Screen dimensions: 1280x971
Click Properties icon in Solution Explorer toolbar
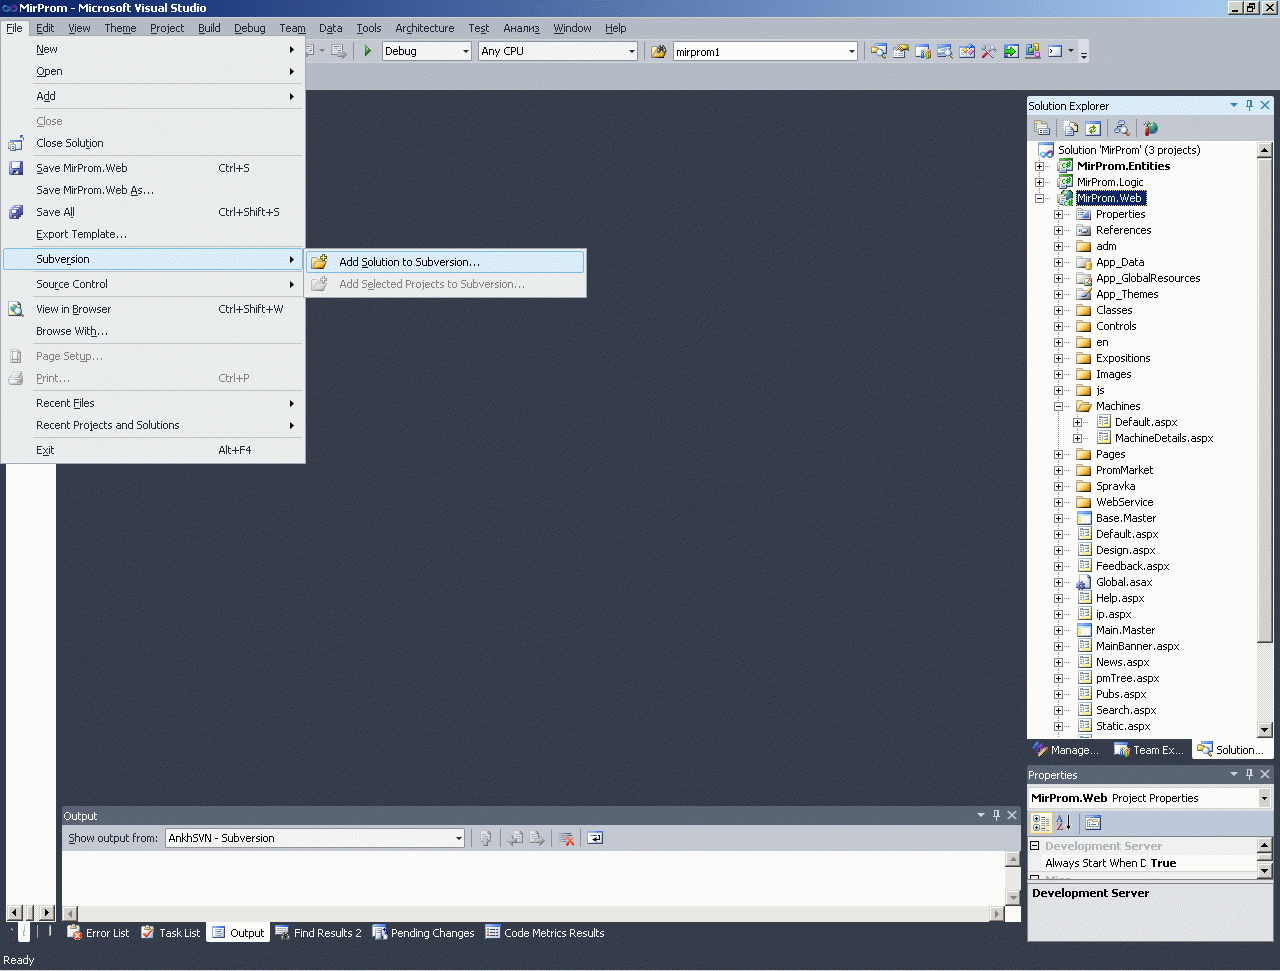(1042, 128)
